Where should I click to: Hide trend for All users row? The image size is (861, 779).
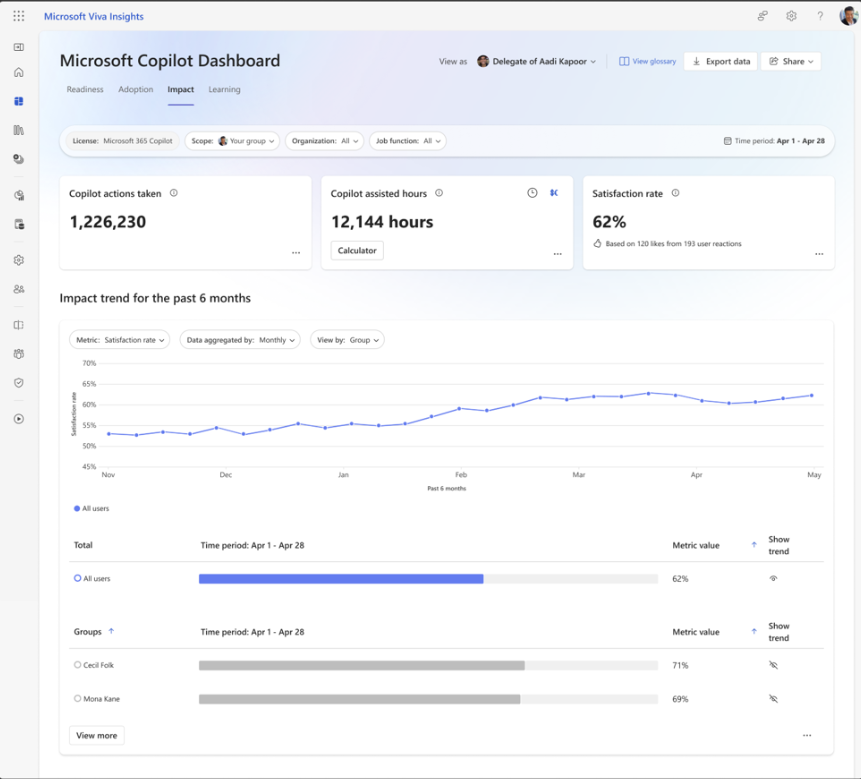(773, 578)
